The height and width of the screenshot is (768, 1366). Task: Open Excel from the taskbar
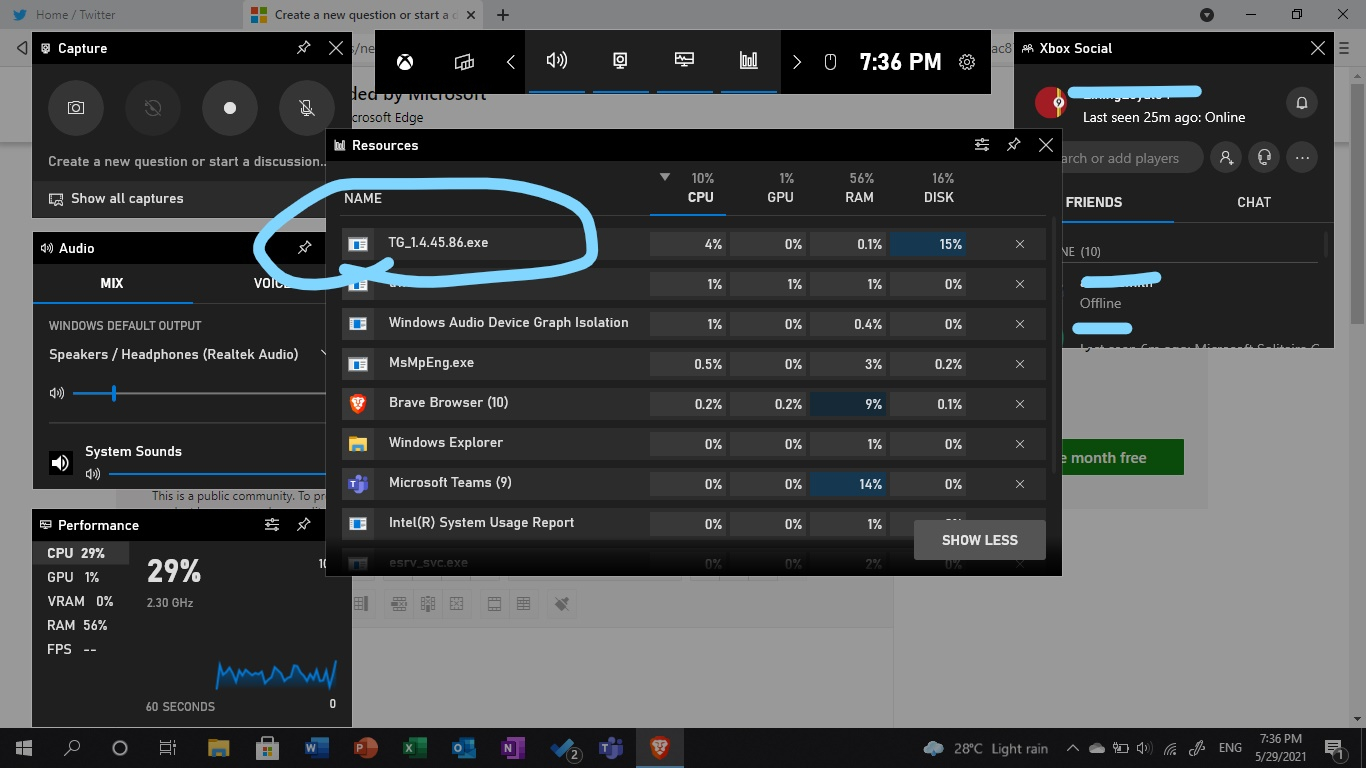[x=414, y=747]
